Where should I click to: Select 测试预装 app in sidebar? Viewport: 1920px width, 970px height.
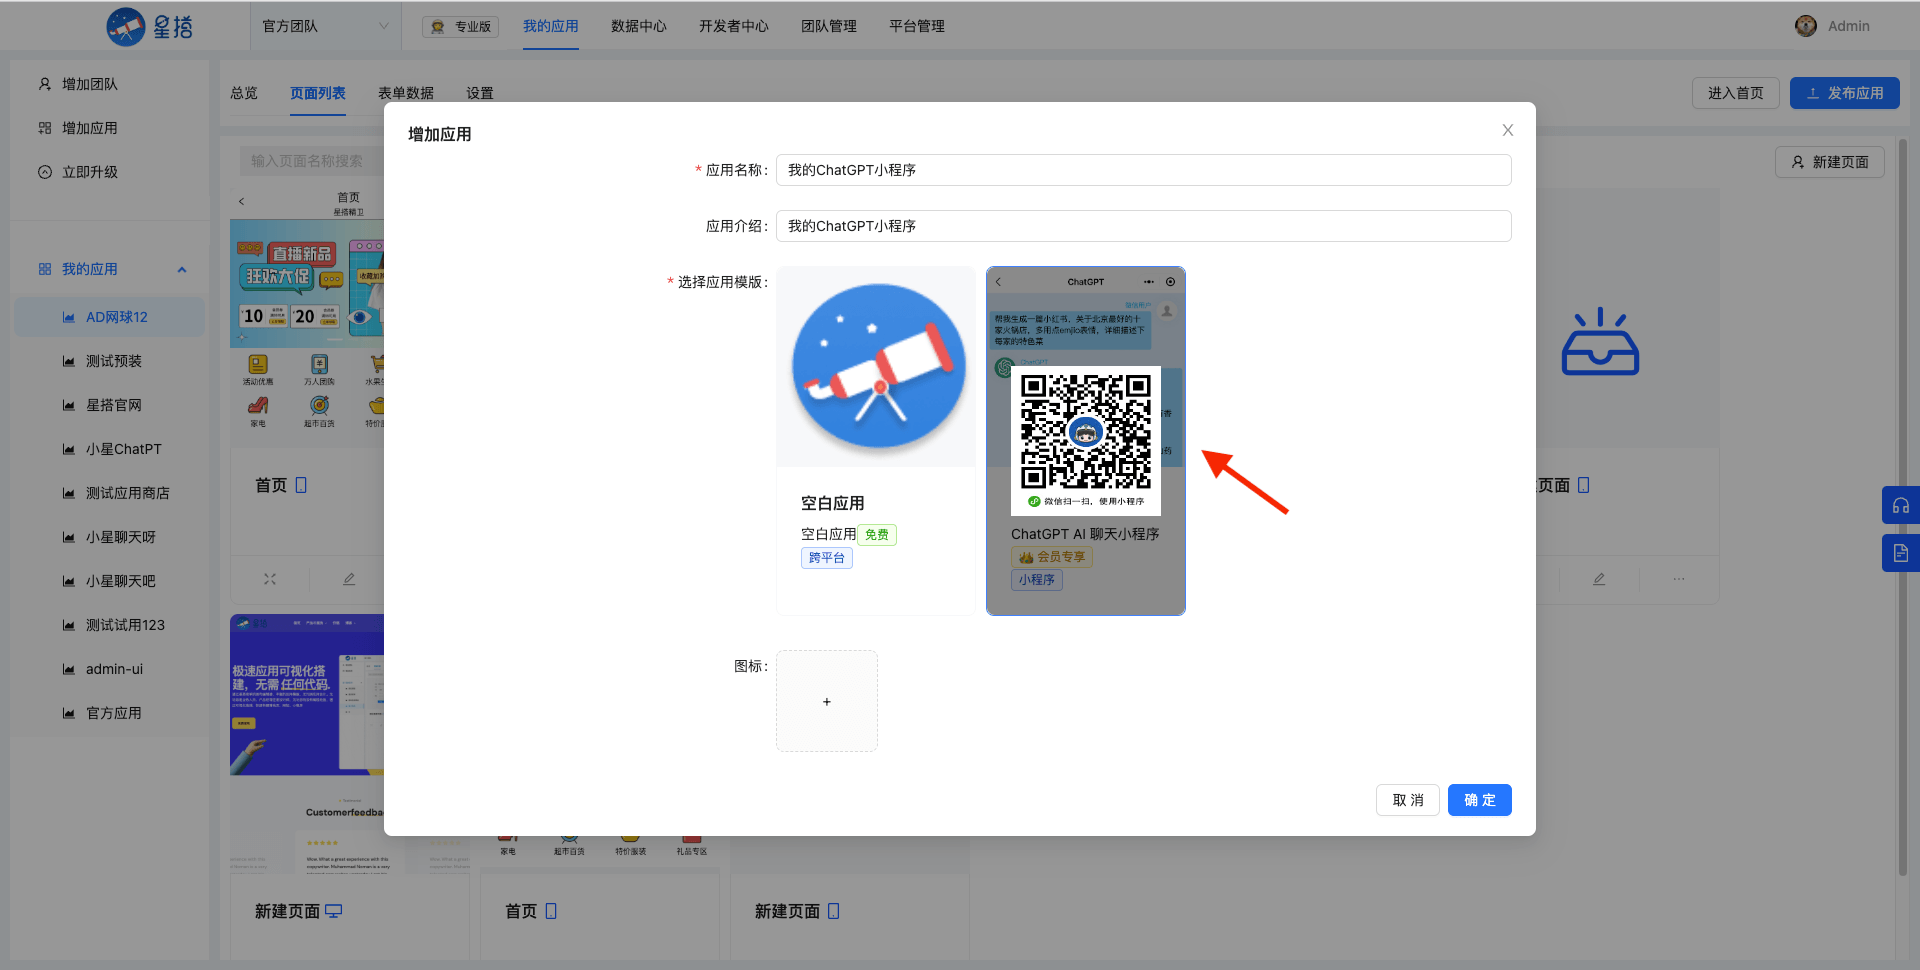coord(110,361)
